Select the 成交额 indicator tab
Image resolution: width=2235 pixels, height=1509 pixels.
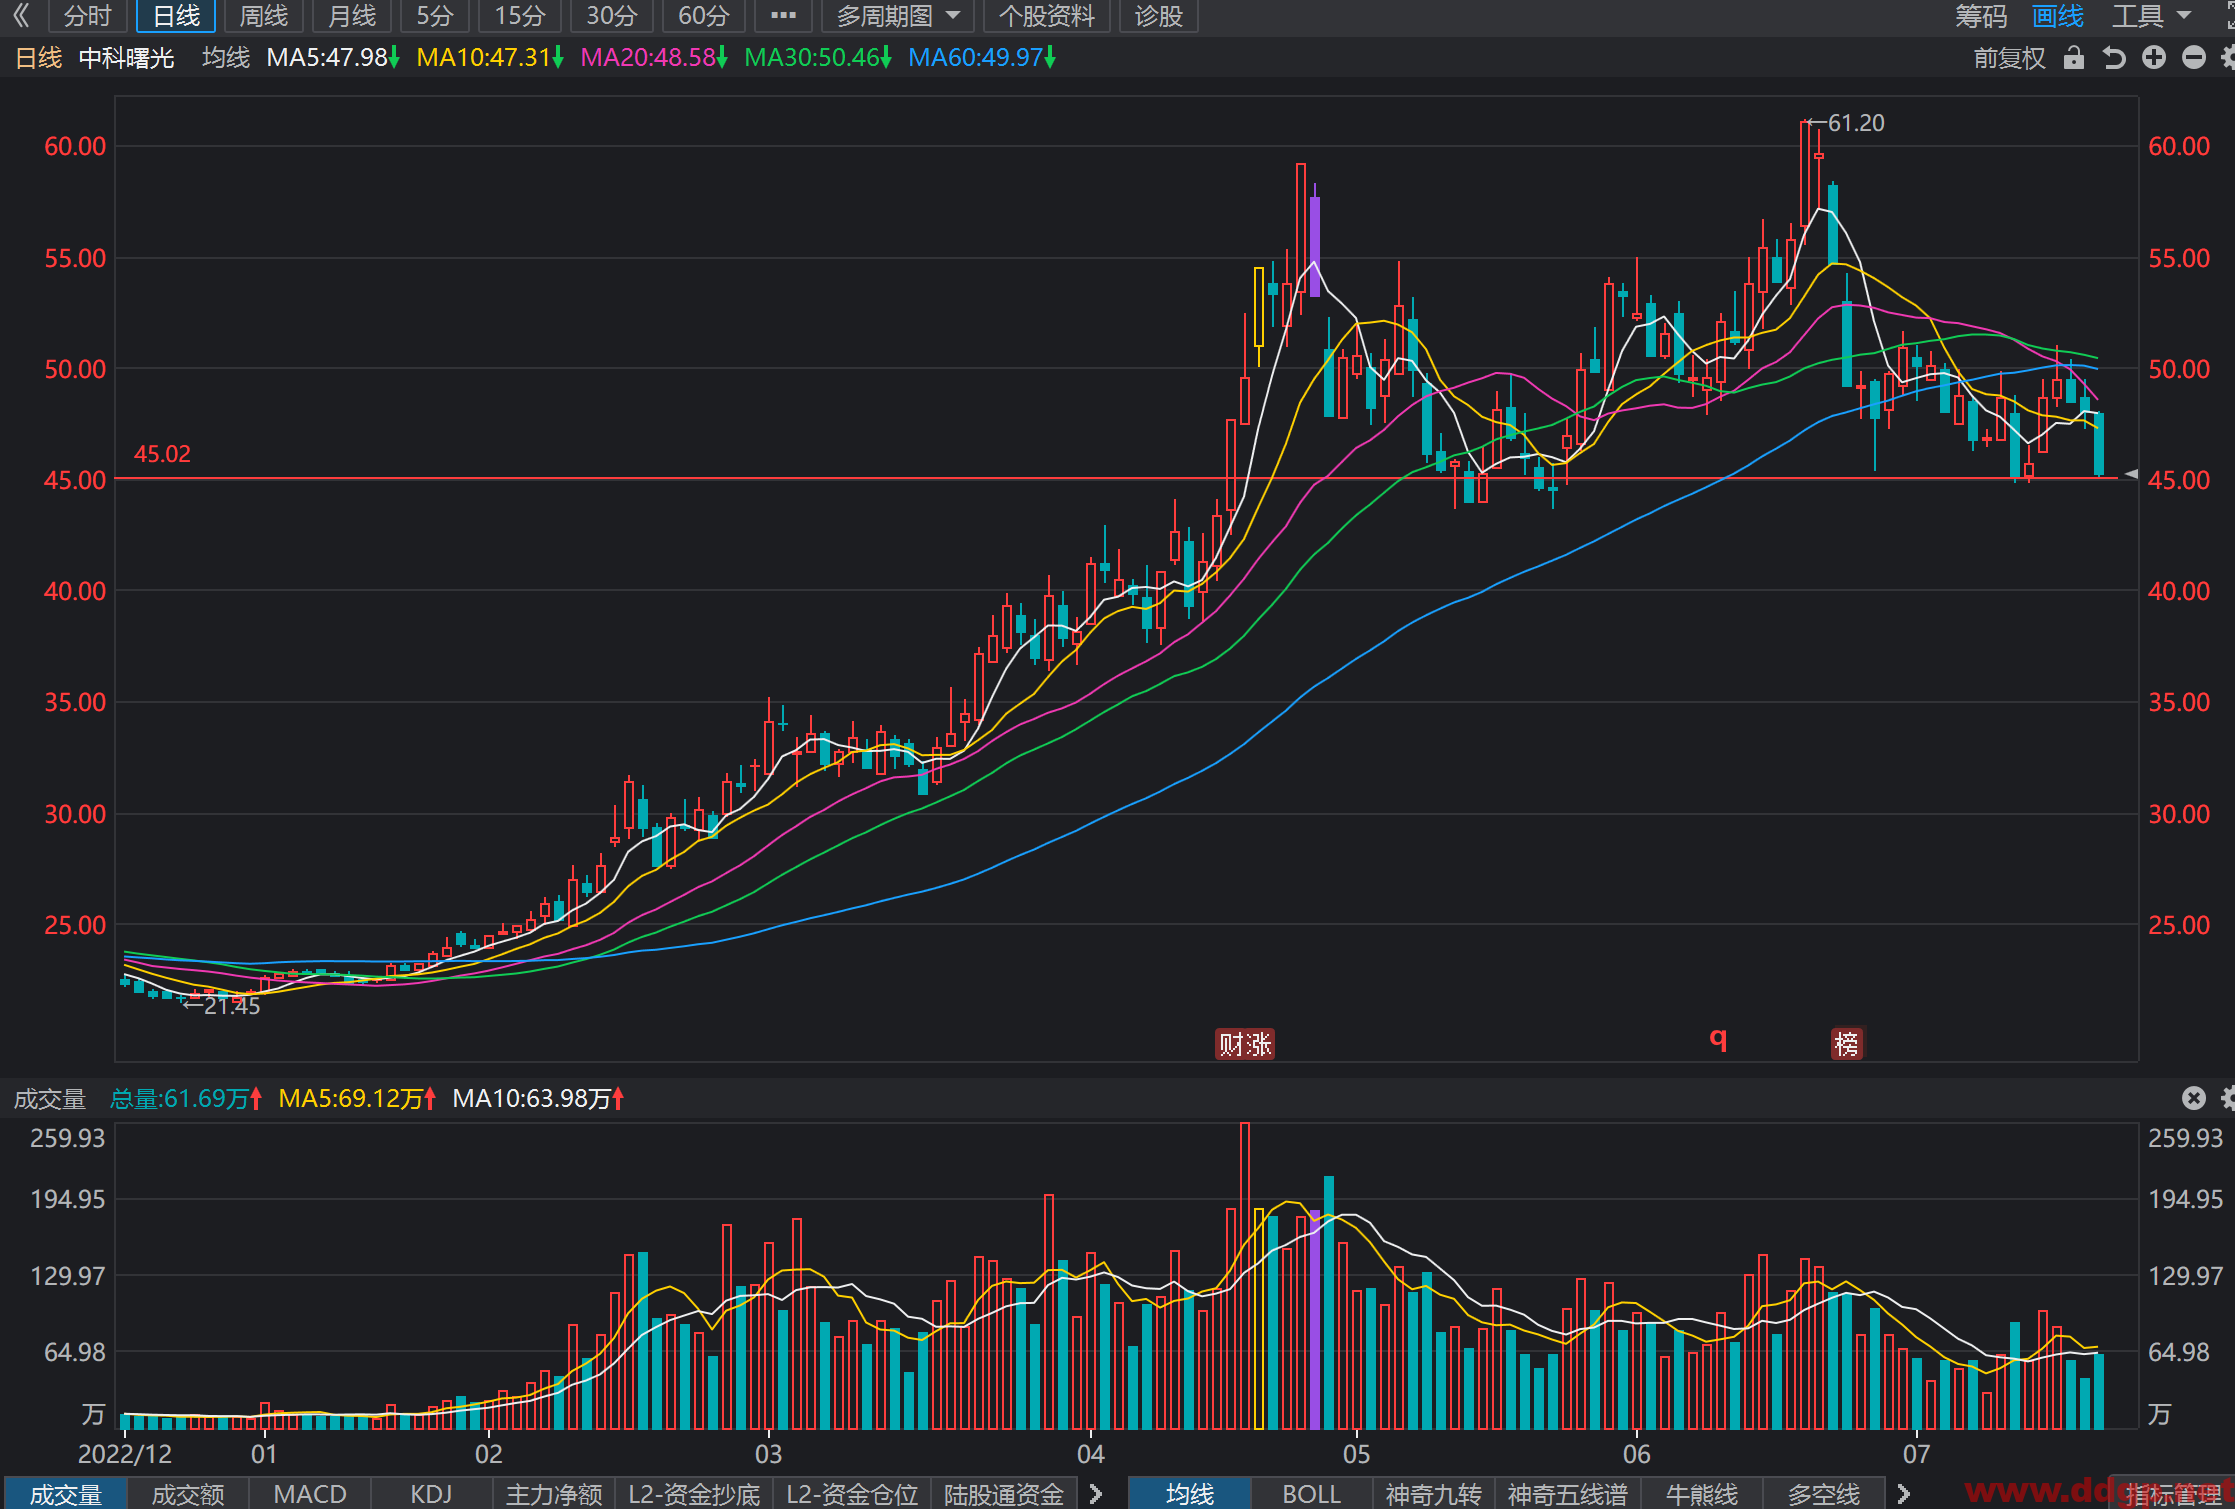point(187,1493)
